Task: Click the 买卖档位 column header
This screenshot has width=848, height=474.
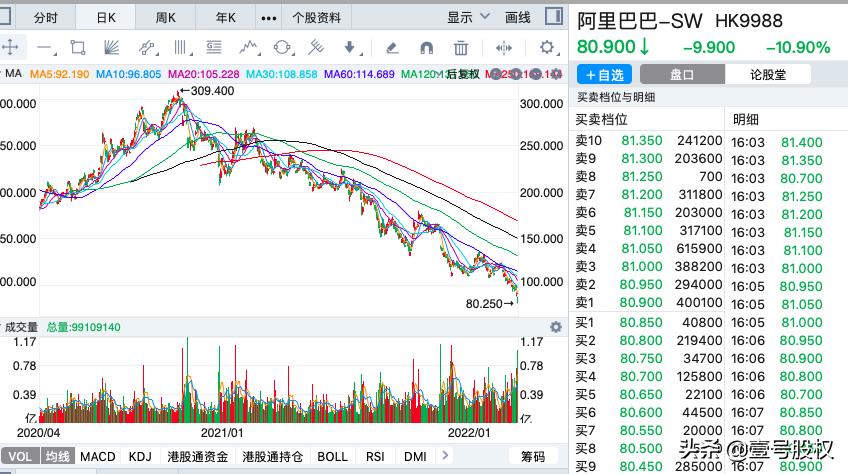Action: (x=601, y=119)
